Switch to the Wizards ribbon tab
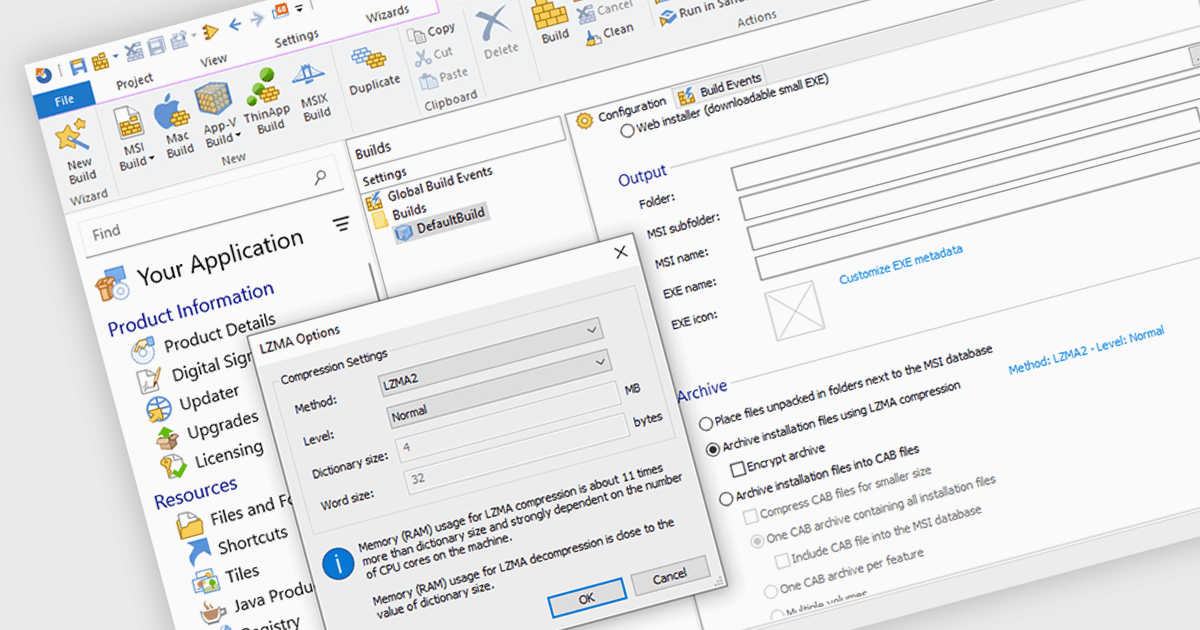The image size is (1200, 630). coord(386,12)
